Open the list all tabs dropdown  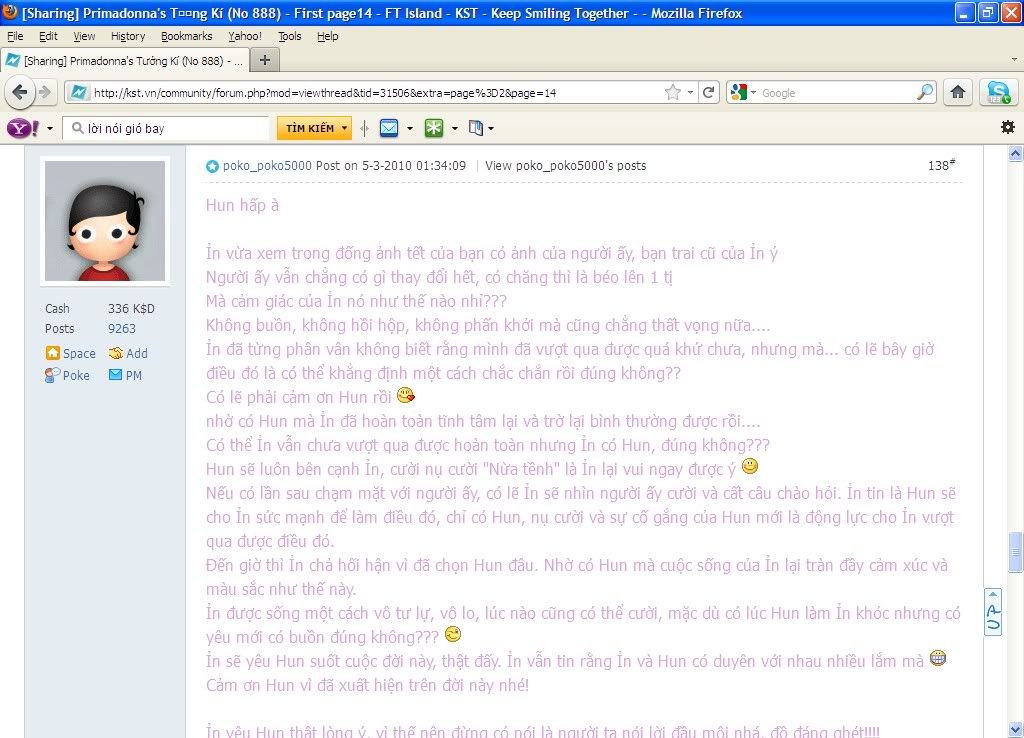pyautogui.click(x=1014, y=59)
